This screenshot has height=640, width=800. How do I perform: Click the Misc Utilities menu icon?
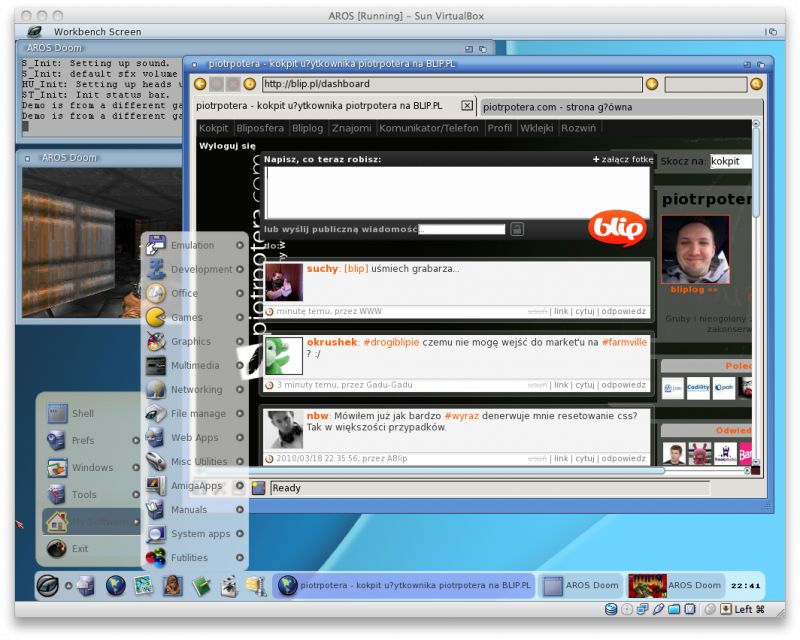click(x=155, y=461)
